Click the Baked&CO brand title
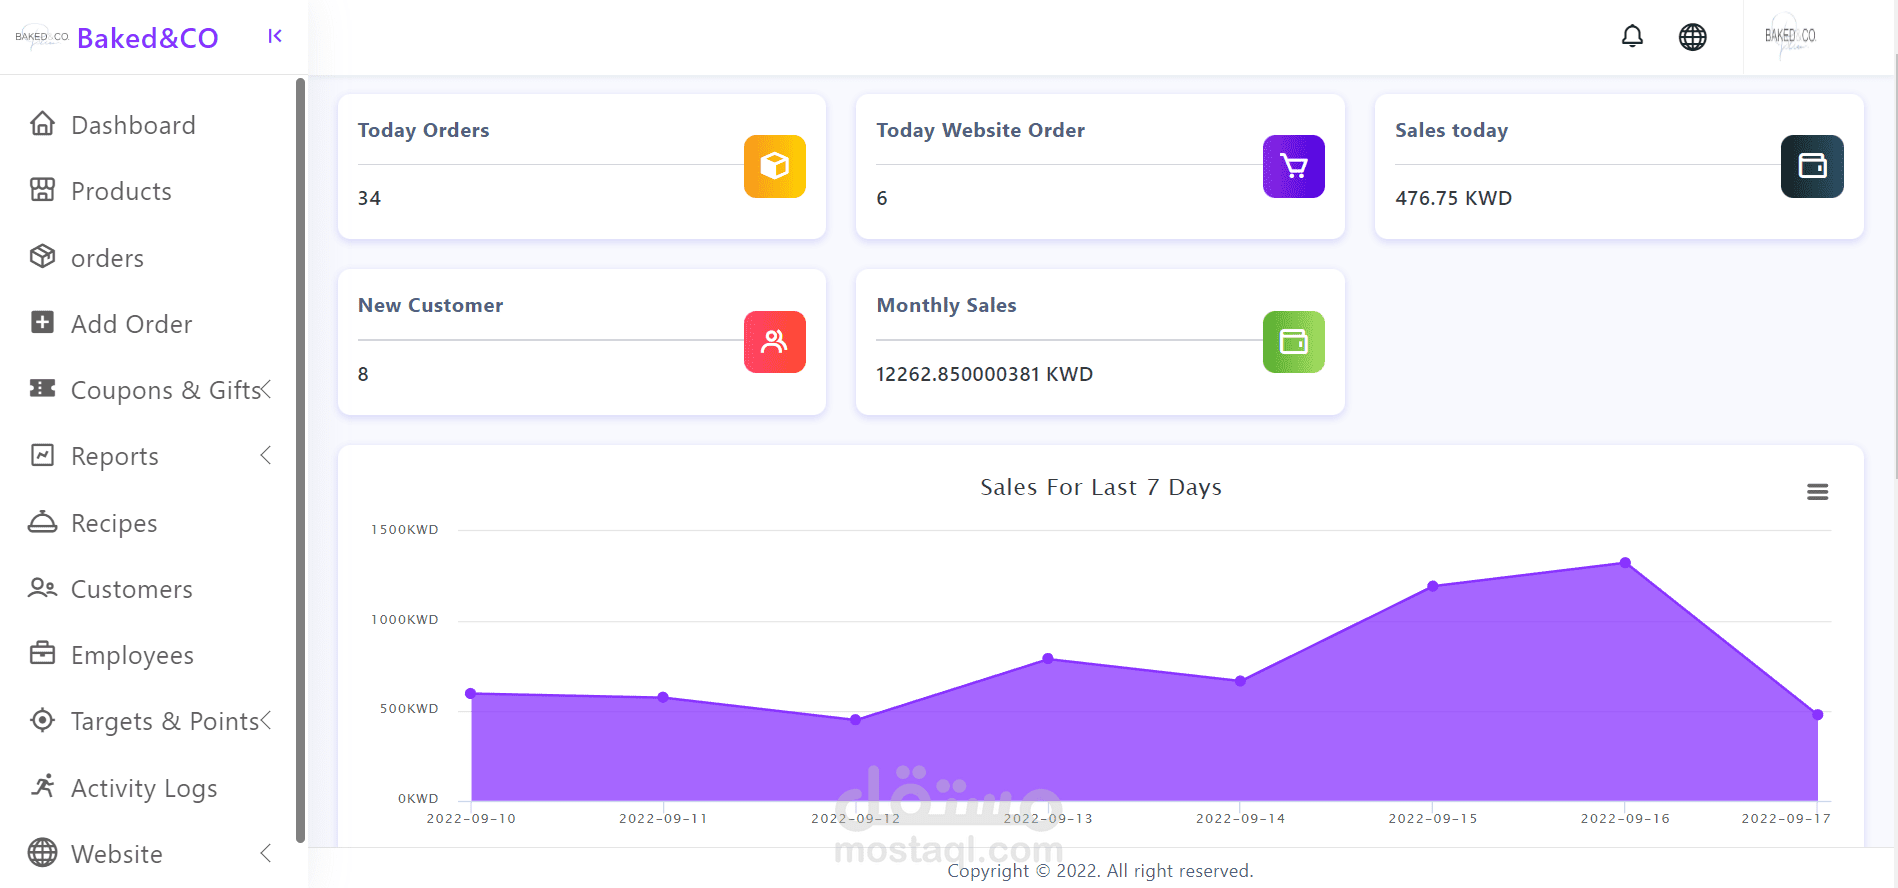 tap(147, 38)
